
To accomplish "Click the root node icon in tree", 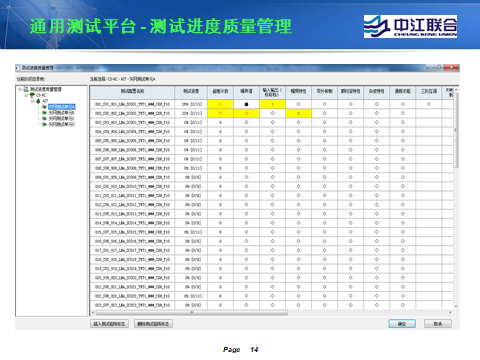I will (x=26, y=89).
